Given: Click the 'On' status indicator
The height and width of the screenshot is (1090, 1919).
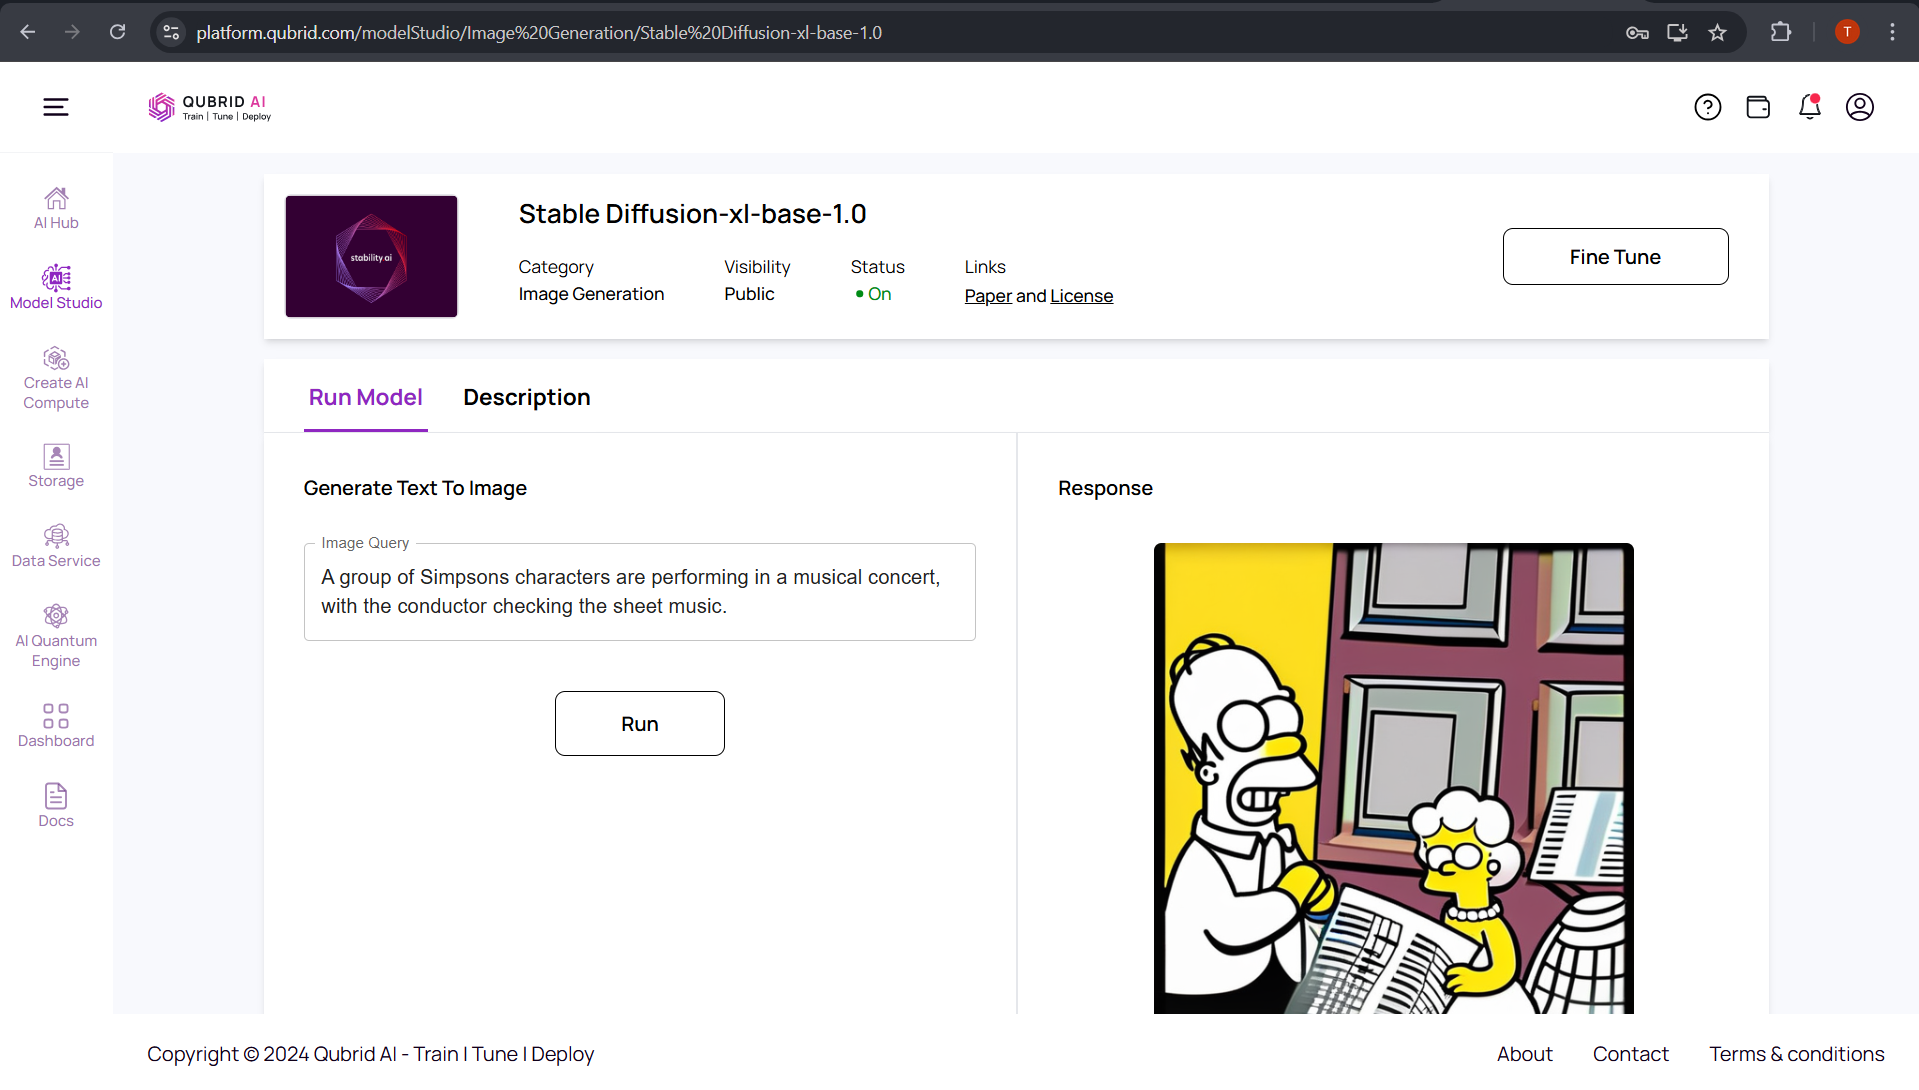Looking at the screenshot, I should [873, 294].
